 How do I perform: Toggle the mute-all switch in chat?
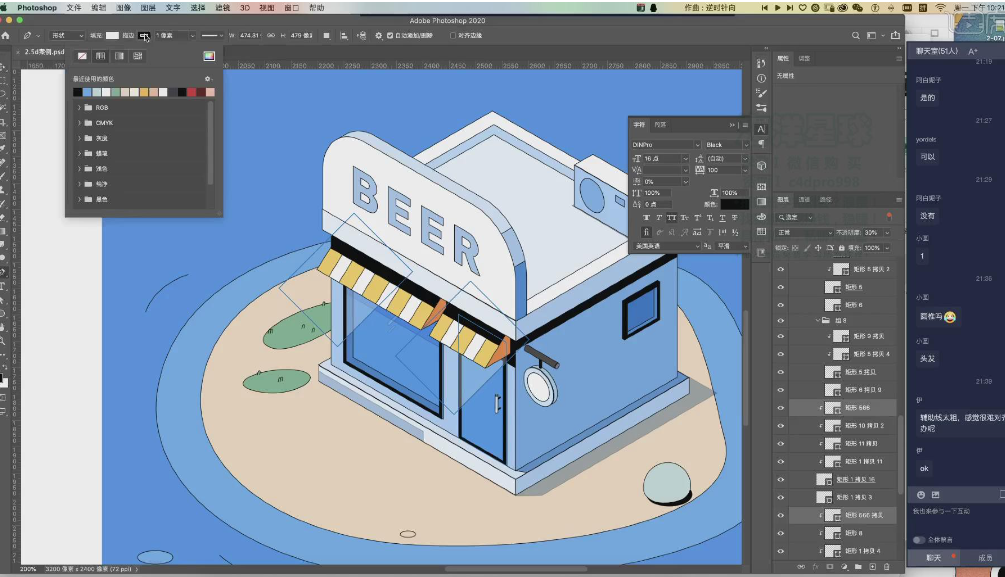click(918, 540)
